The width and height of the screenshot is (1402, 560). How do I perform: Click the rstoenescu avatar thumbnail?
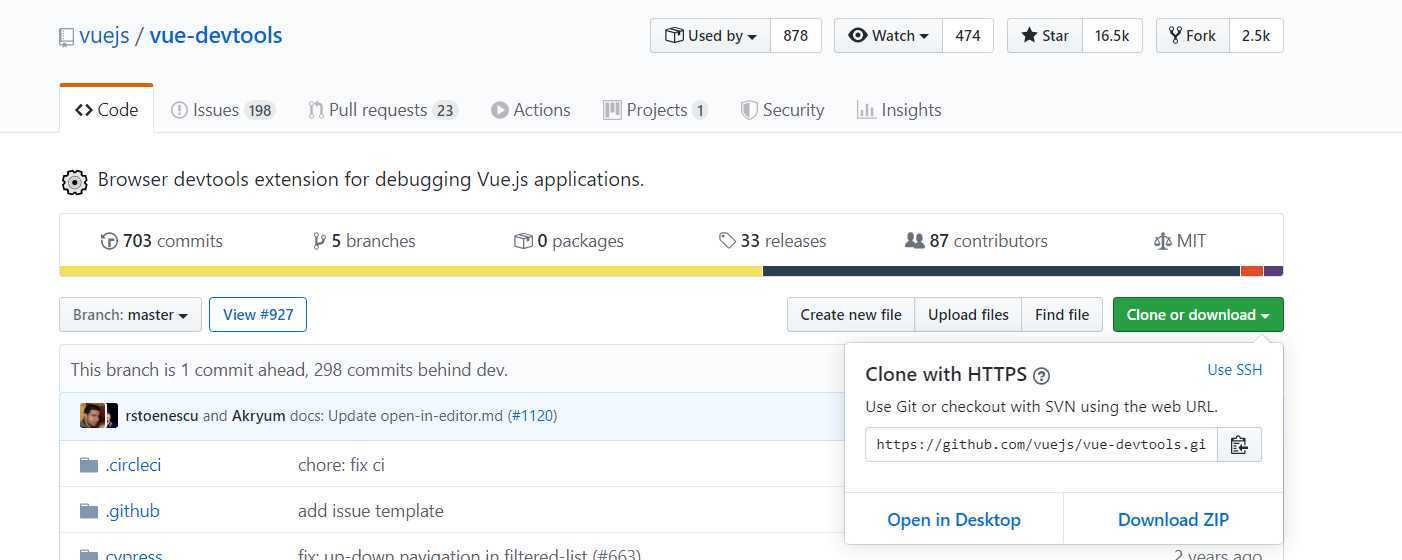pyautogui.click(x=93, y=415)
